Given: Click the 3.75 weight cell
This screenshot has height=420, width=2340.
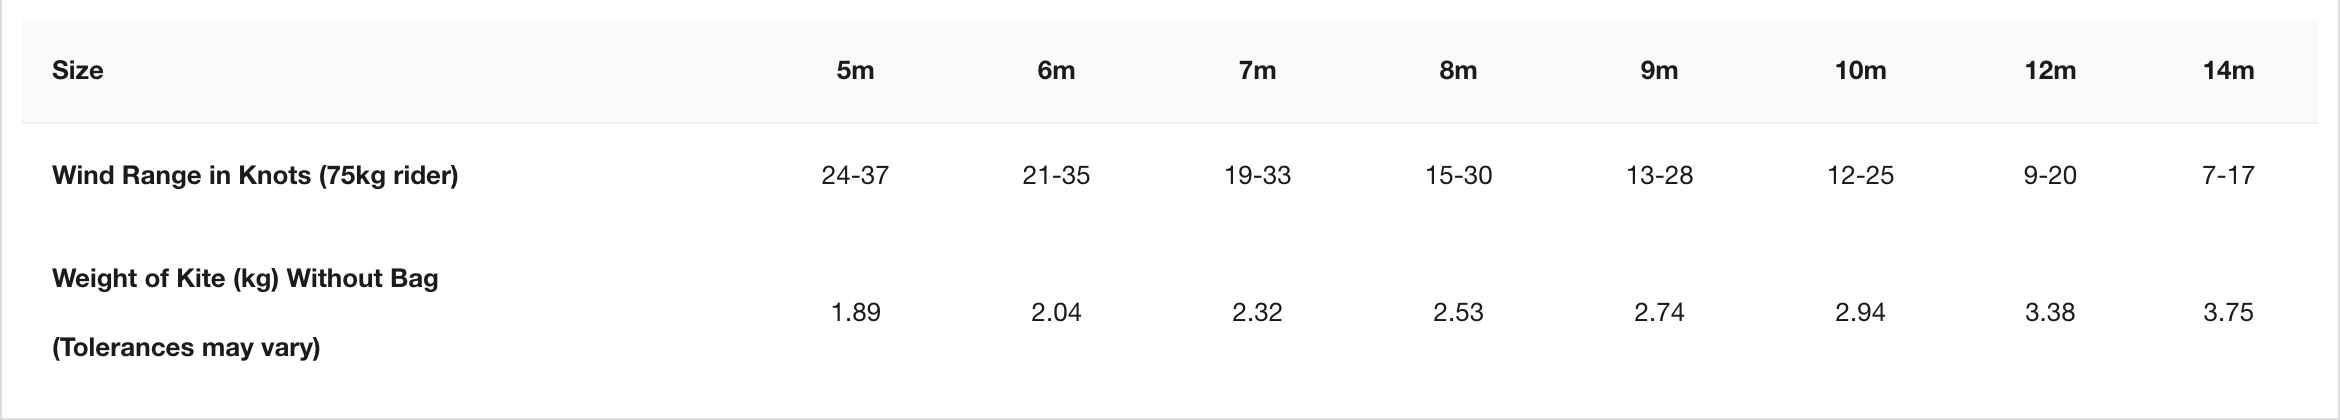Looking at the screenshot, I should tap(2228, 313).
